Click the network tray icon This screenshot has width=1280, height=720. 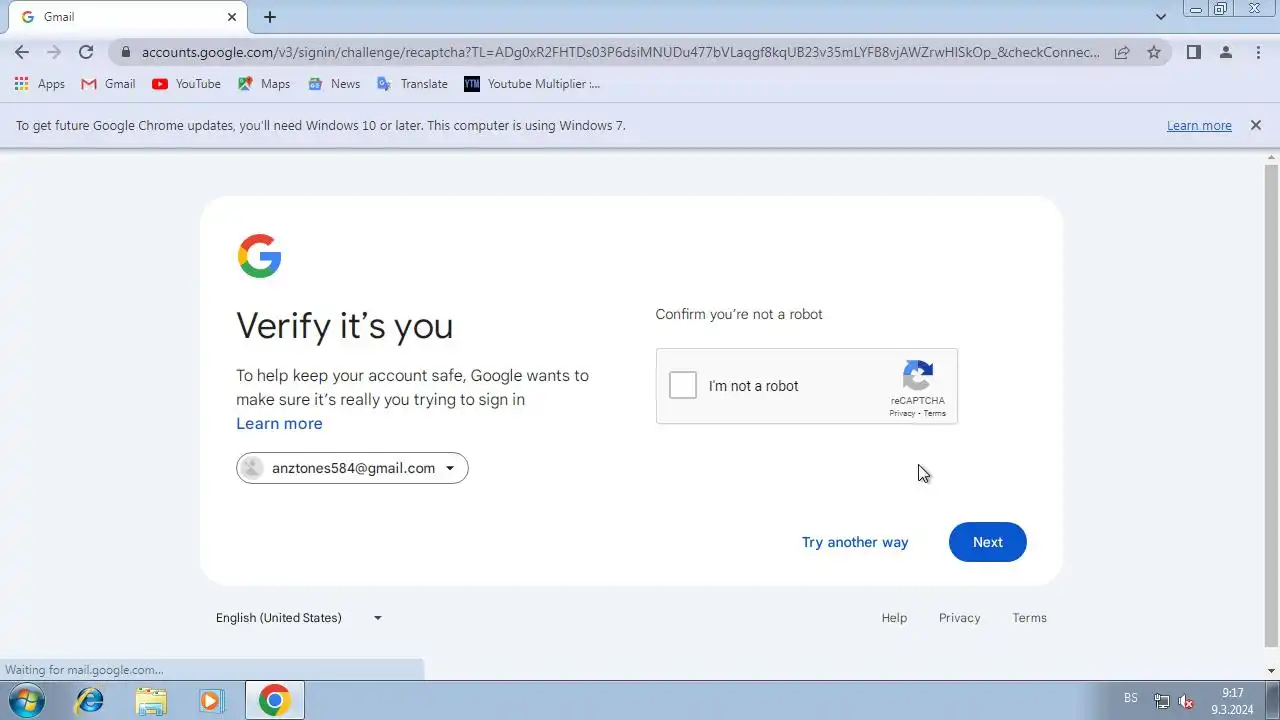pos(1161,701)
